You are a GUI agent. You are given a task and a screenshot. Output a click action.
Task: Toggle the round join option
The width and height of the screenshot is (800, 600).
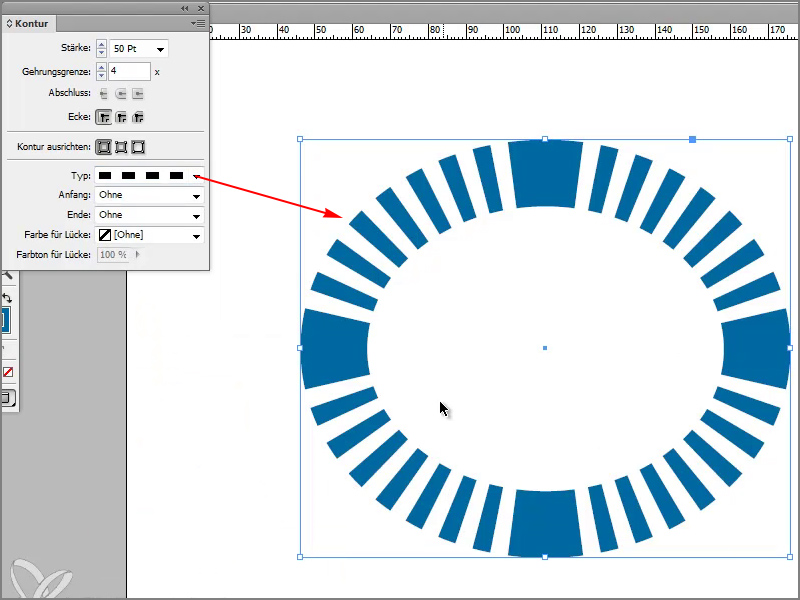(x=121, y=117)
